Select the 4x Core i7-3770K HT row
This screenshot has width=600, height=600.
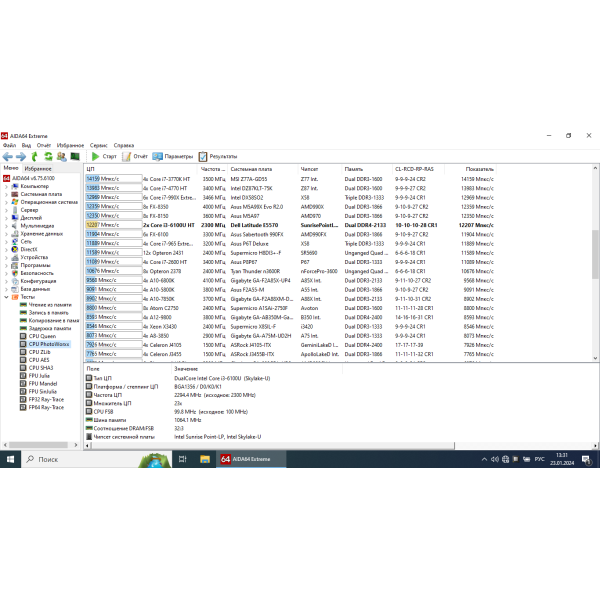[290, 179]
